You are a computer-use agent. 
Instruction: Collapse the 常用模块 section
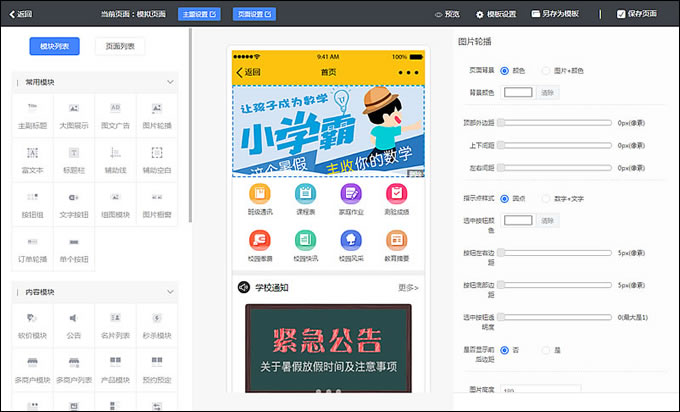tap(170, 82)
